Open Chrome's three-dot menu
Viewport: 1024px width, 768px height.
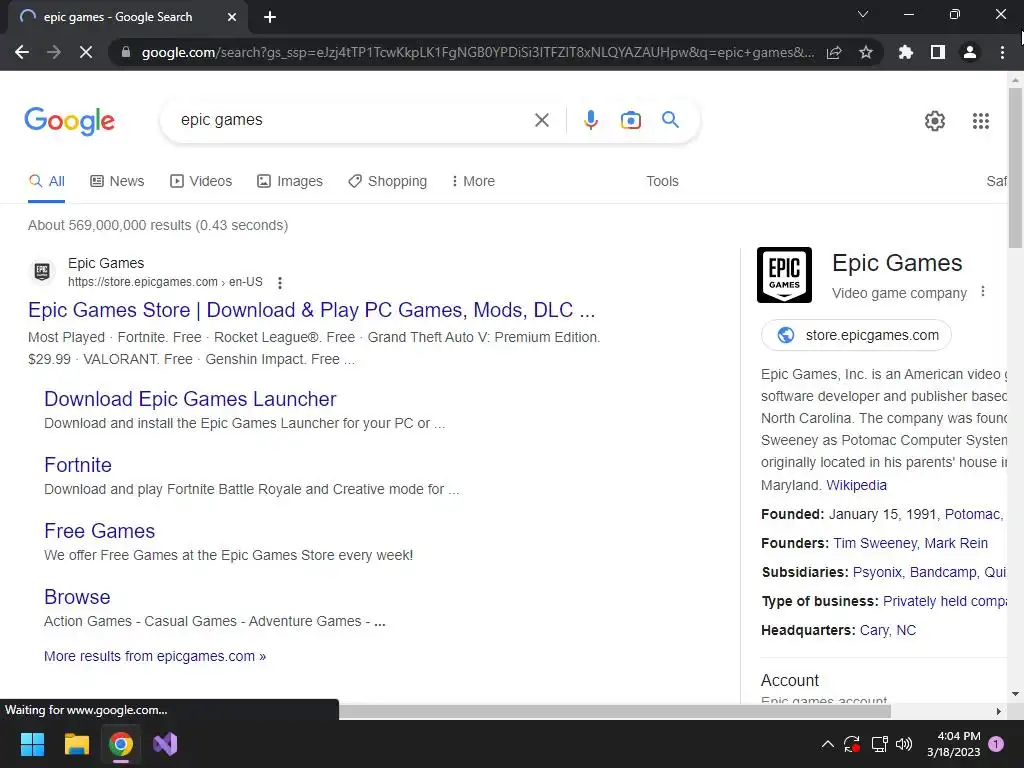tap(1002, 52)
